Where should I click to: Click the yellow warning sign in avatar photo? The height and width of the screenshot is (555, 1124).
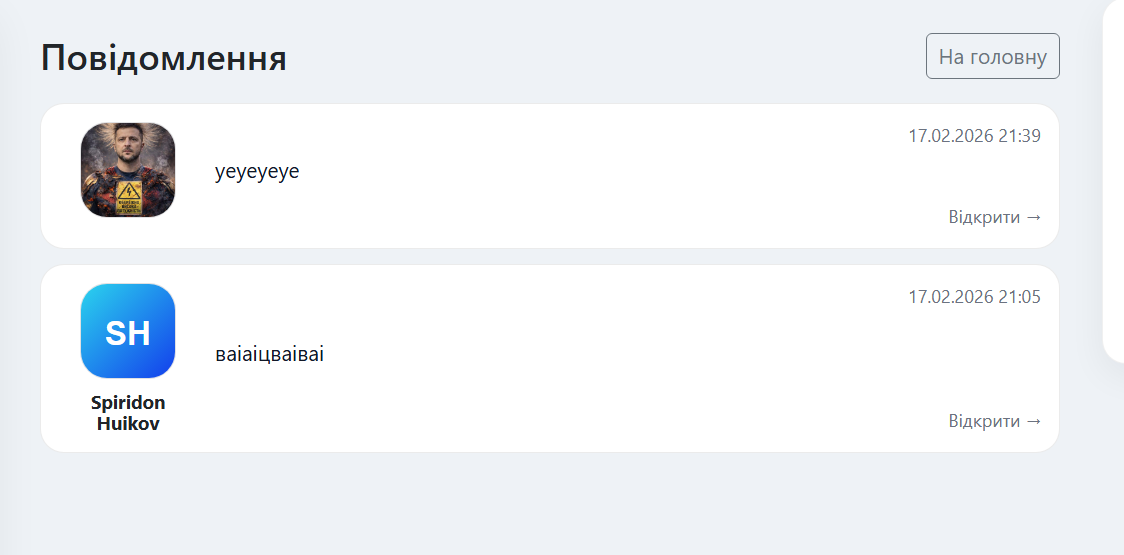[130, 193]
